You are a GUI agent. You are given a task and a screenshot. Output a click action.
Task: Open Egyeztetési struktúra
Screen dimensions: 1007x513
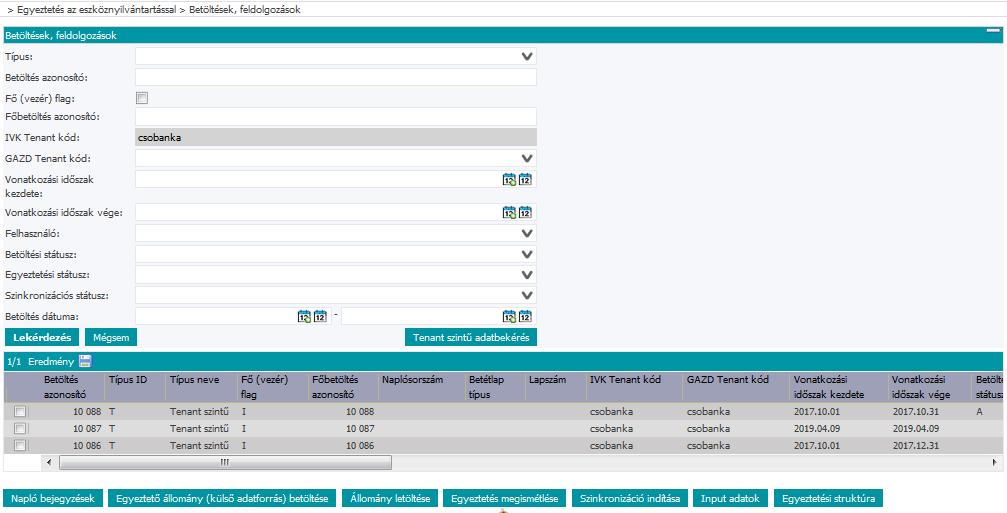click(828, 498)
